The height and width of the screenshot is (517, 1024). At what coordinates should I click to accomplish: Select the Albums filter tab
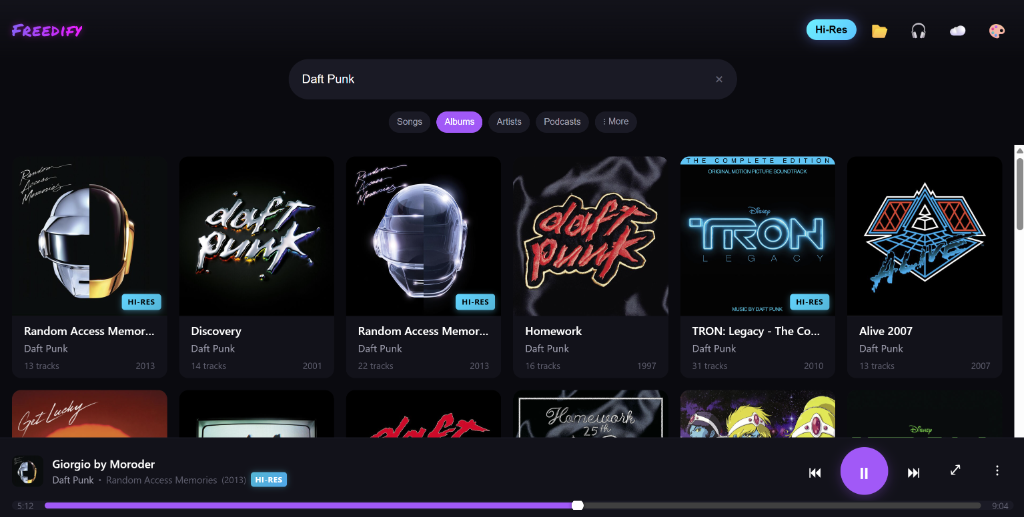459,122
